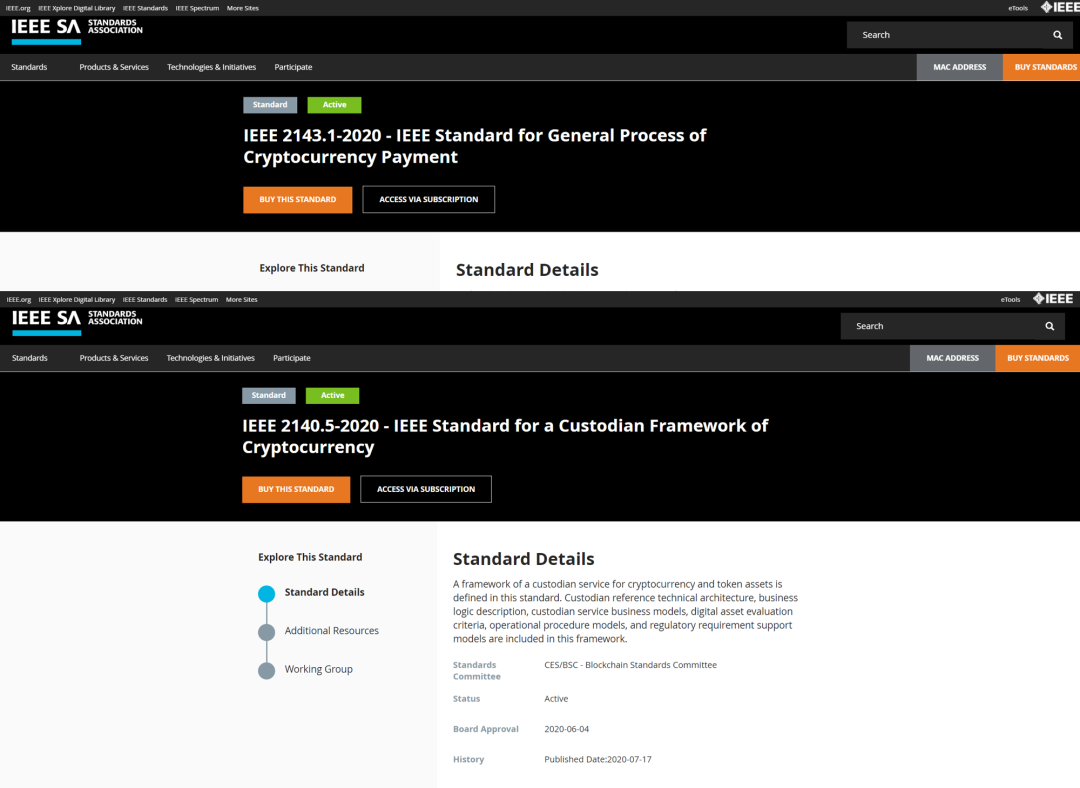Image resolution: width=1080 pixels, height=788 pixels.
Task: Open Participate menu in top page
Action: click(x=293, y=67)
